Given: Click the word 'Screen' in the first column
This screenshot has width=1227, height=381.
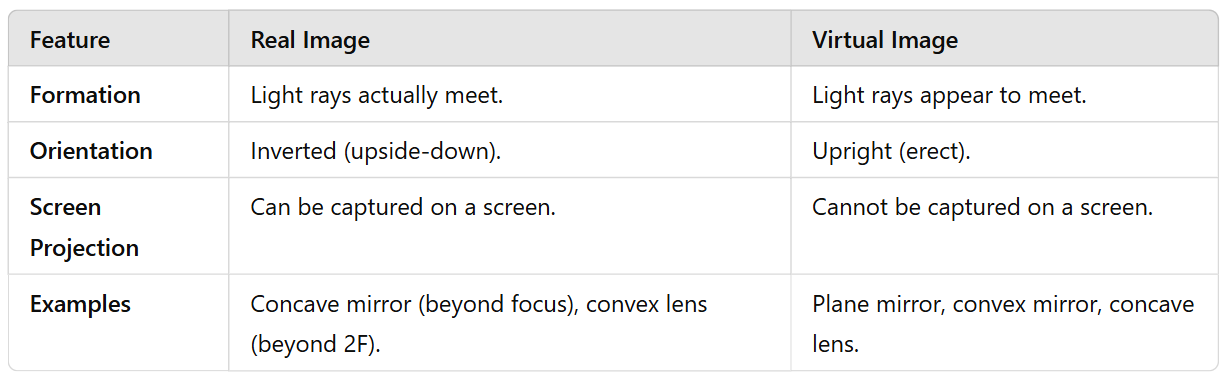Looking at the screenshot, I should (x=65, y=207).
